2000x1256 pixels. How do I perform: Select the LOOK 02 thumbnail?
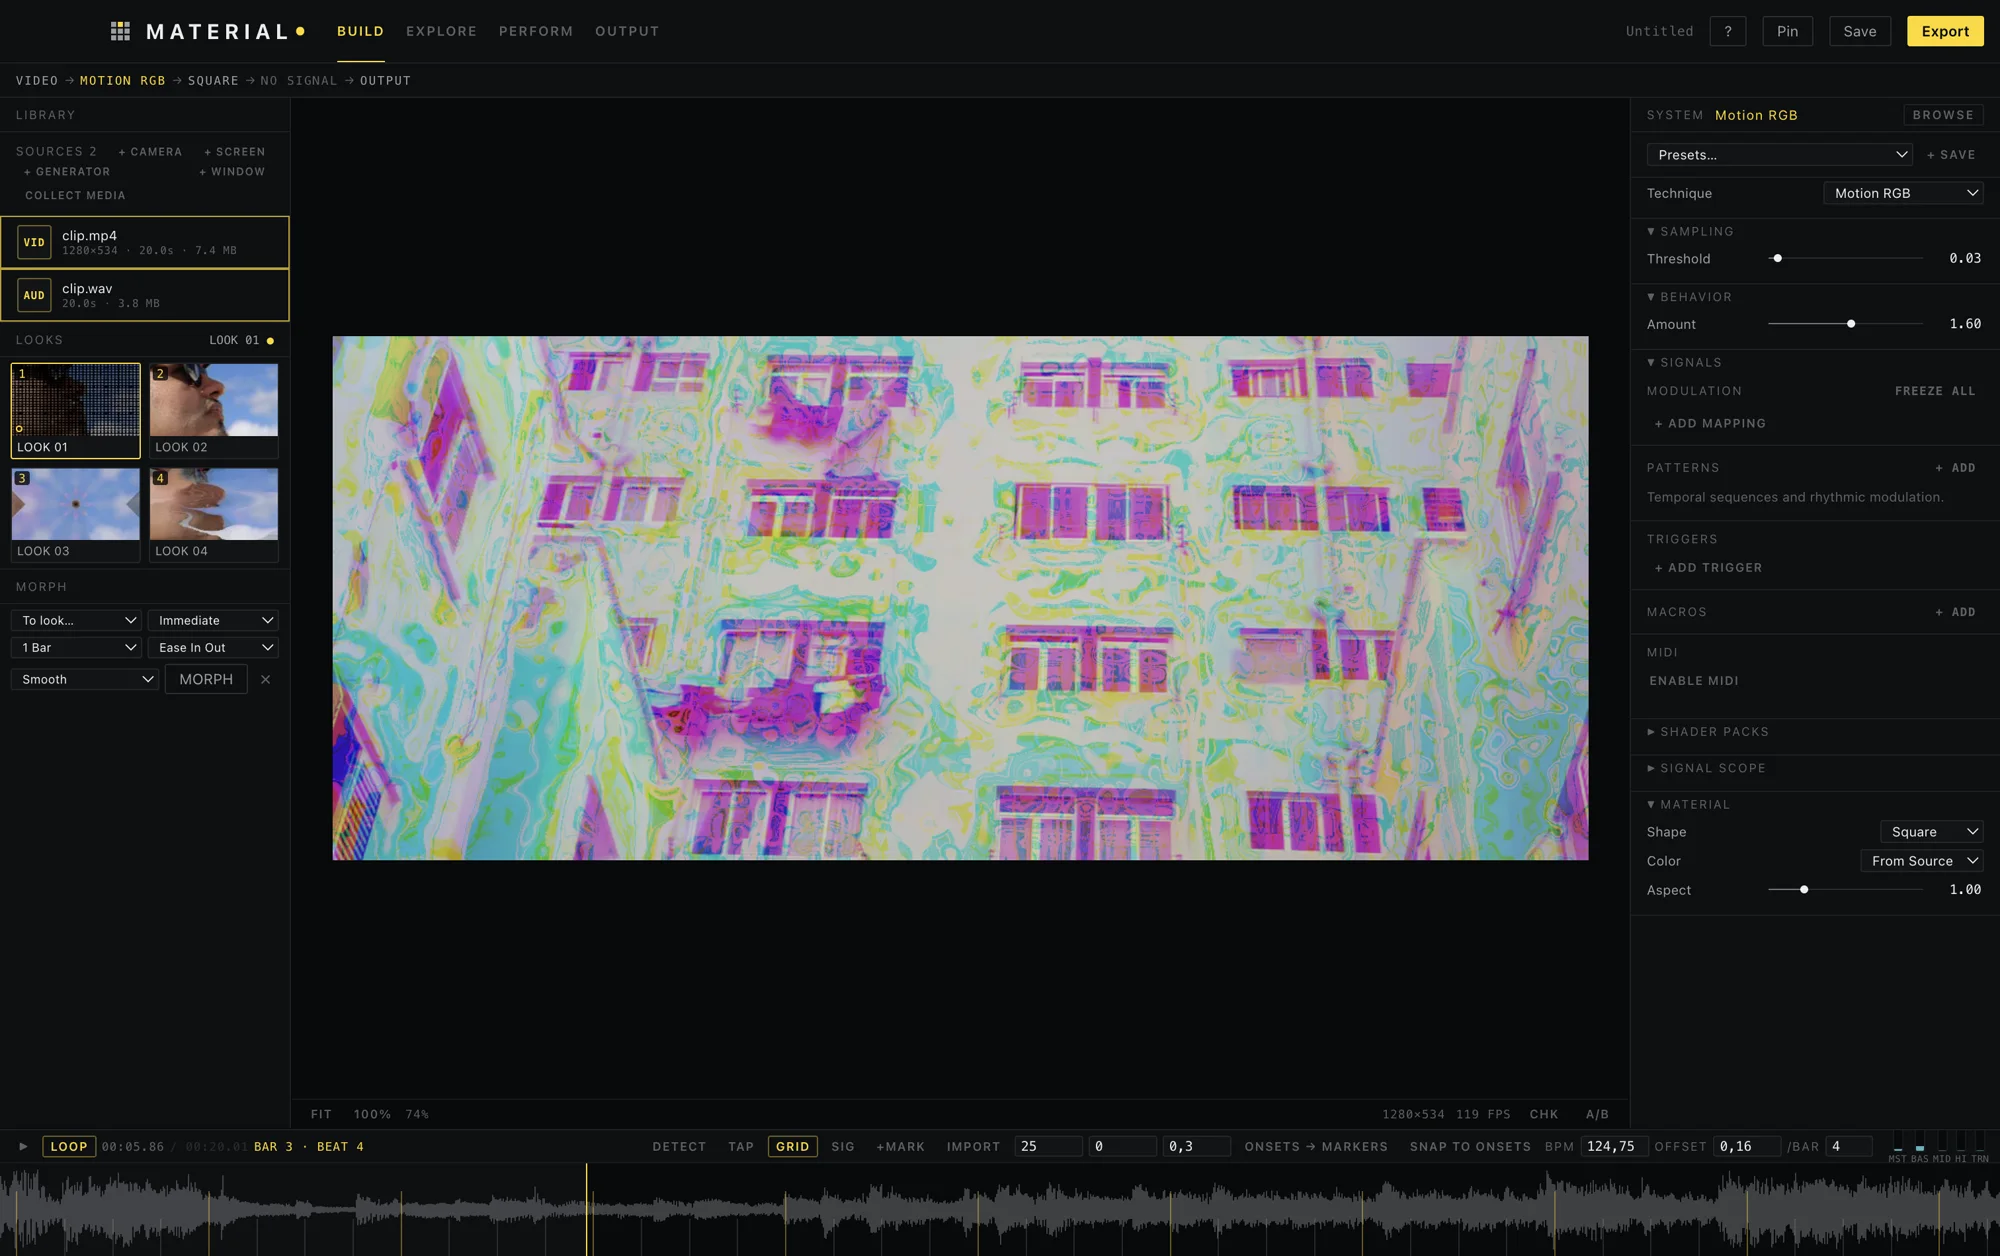tap(213, 410)
